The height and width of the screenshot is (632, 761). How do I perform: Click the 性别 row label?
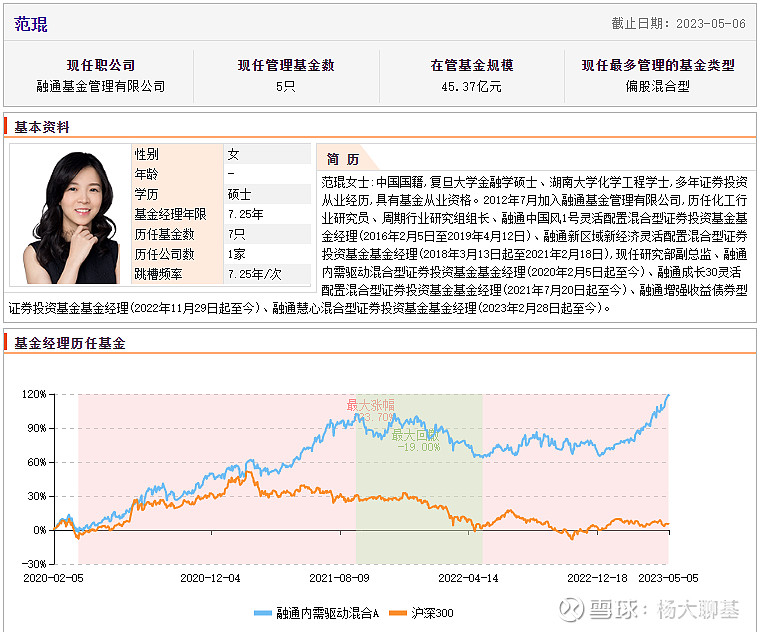coord(146,154)
